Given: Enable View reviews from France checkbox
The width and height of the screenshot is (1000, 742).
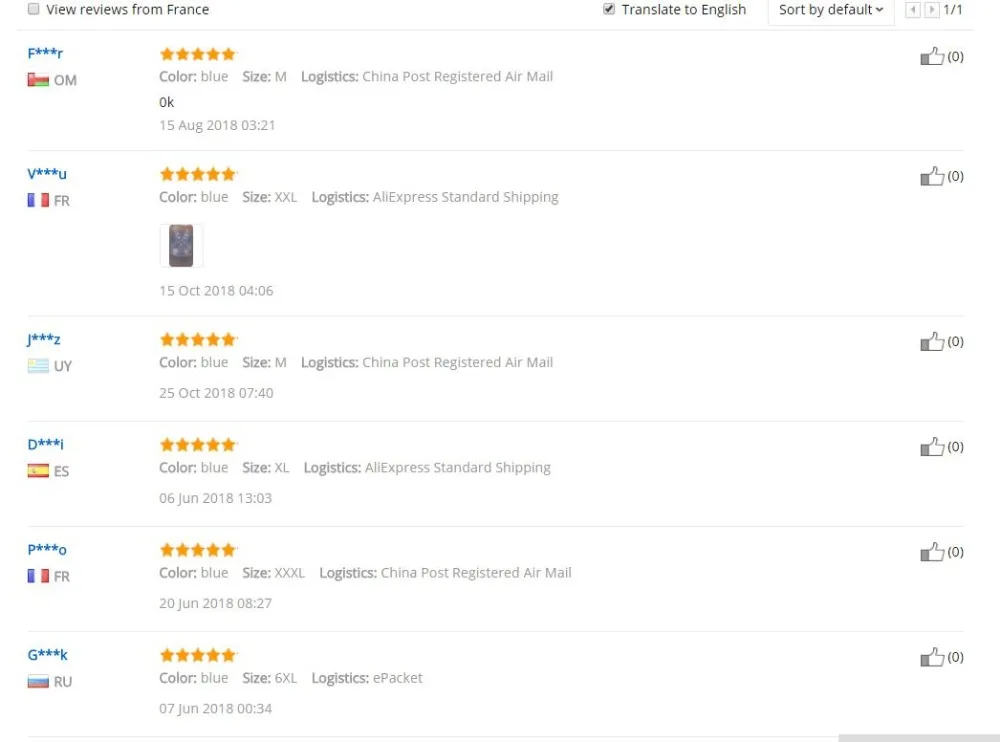Looking at the screenshot, I should 34,9.
